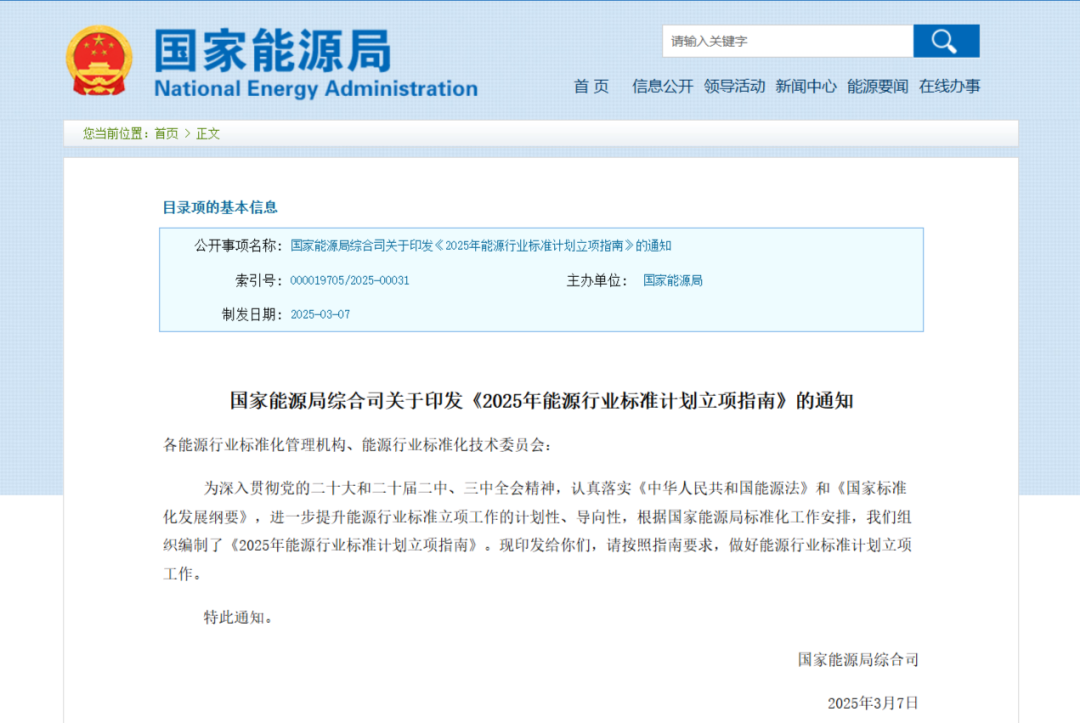Go to 新闻中心 in the top navigation
1080x723 pixels.
[806, 86]
